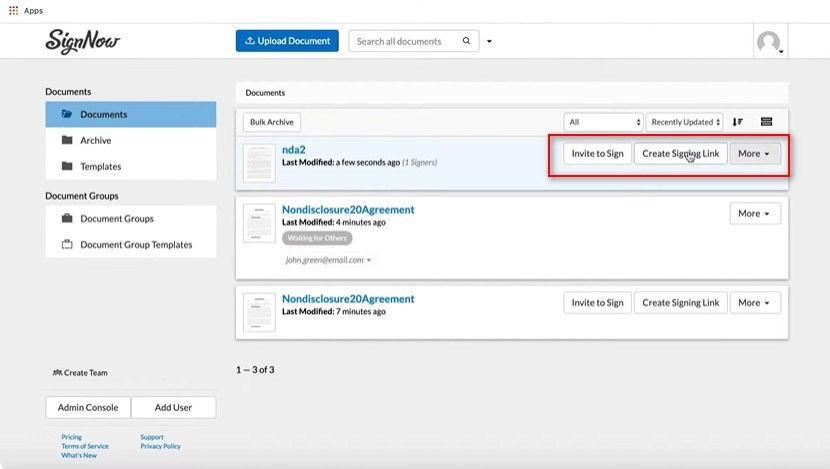Select Document Groups in sidebar
This screenshot has height=469, width=830.
point(116,219)
